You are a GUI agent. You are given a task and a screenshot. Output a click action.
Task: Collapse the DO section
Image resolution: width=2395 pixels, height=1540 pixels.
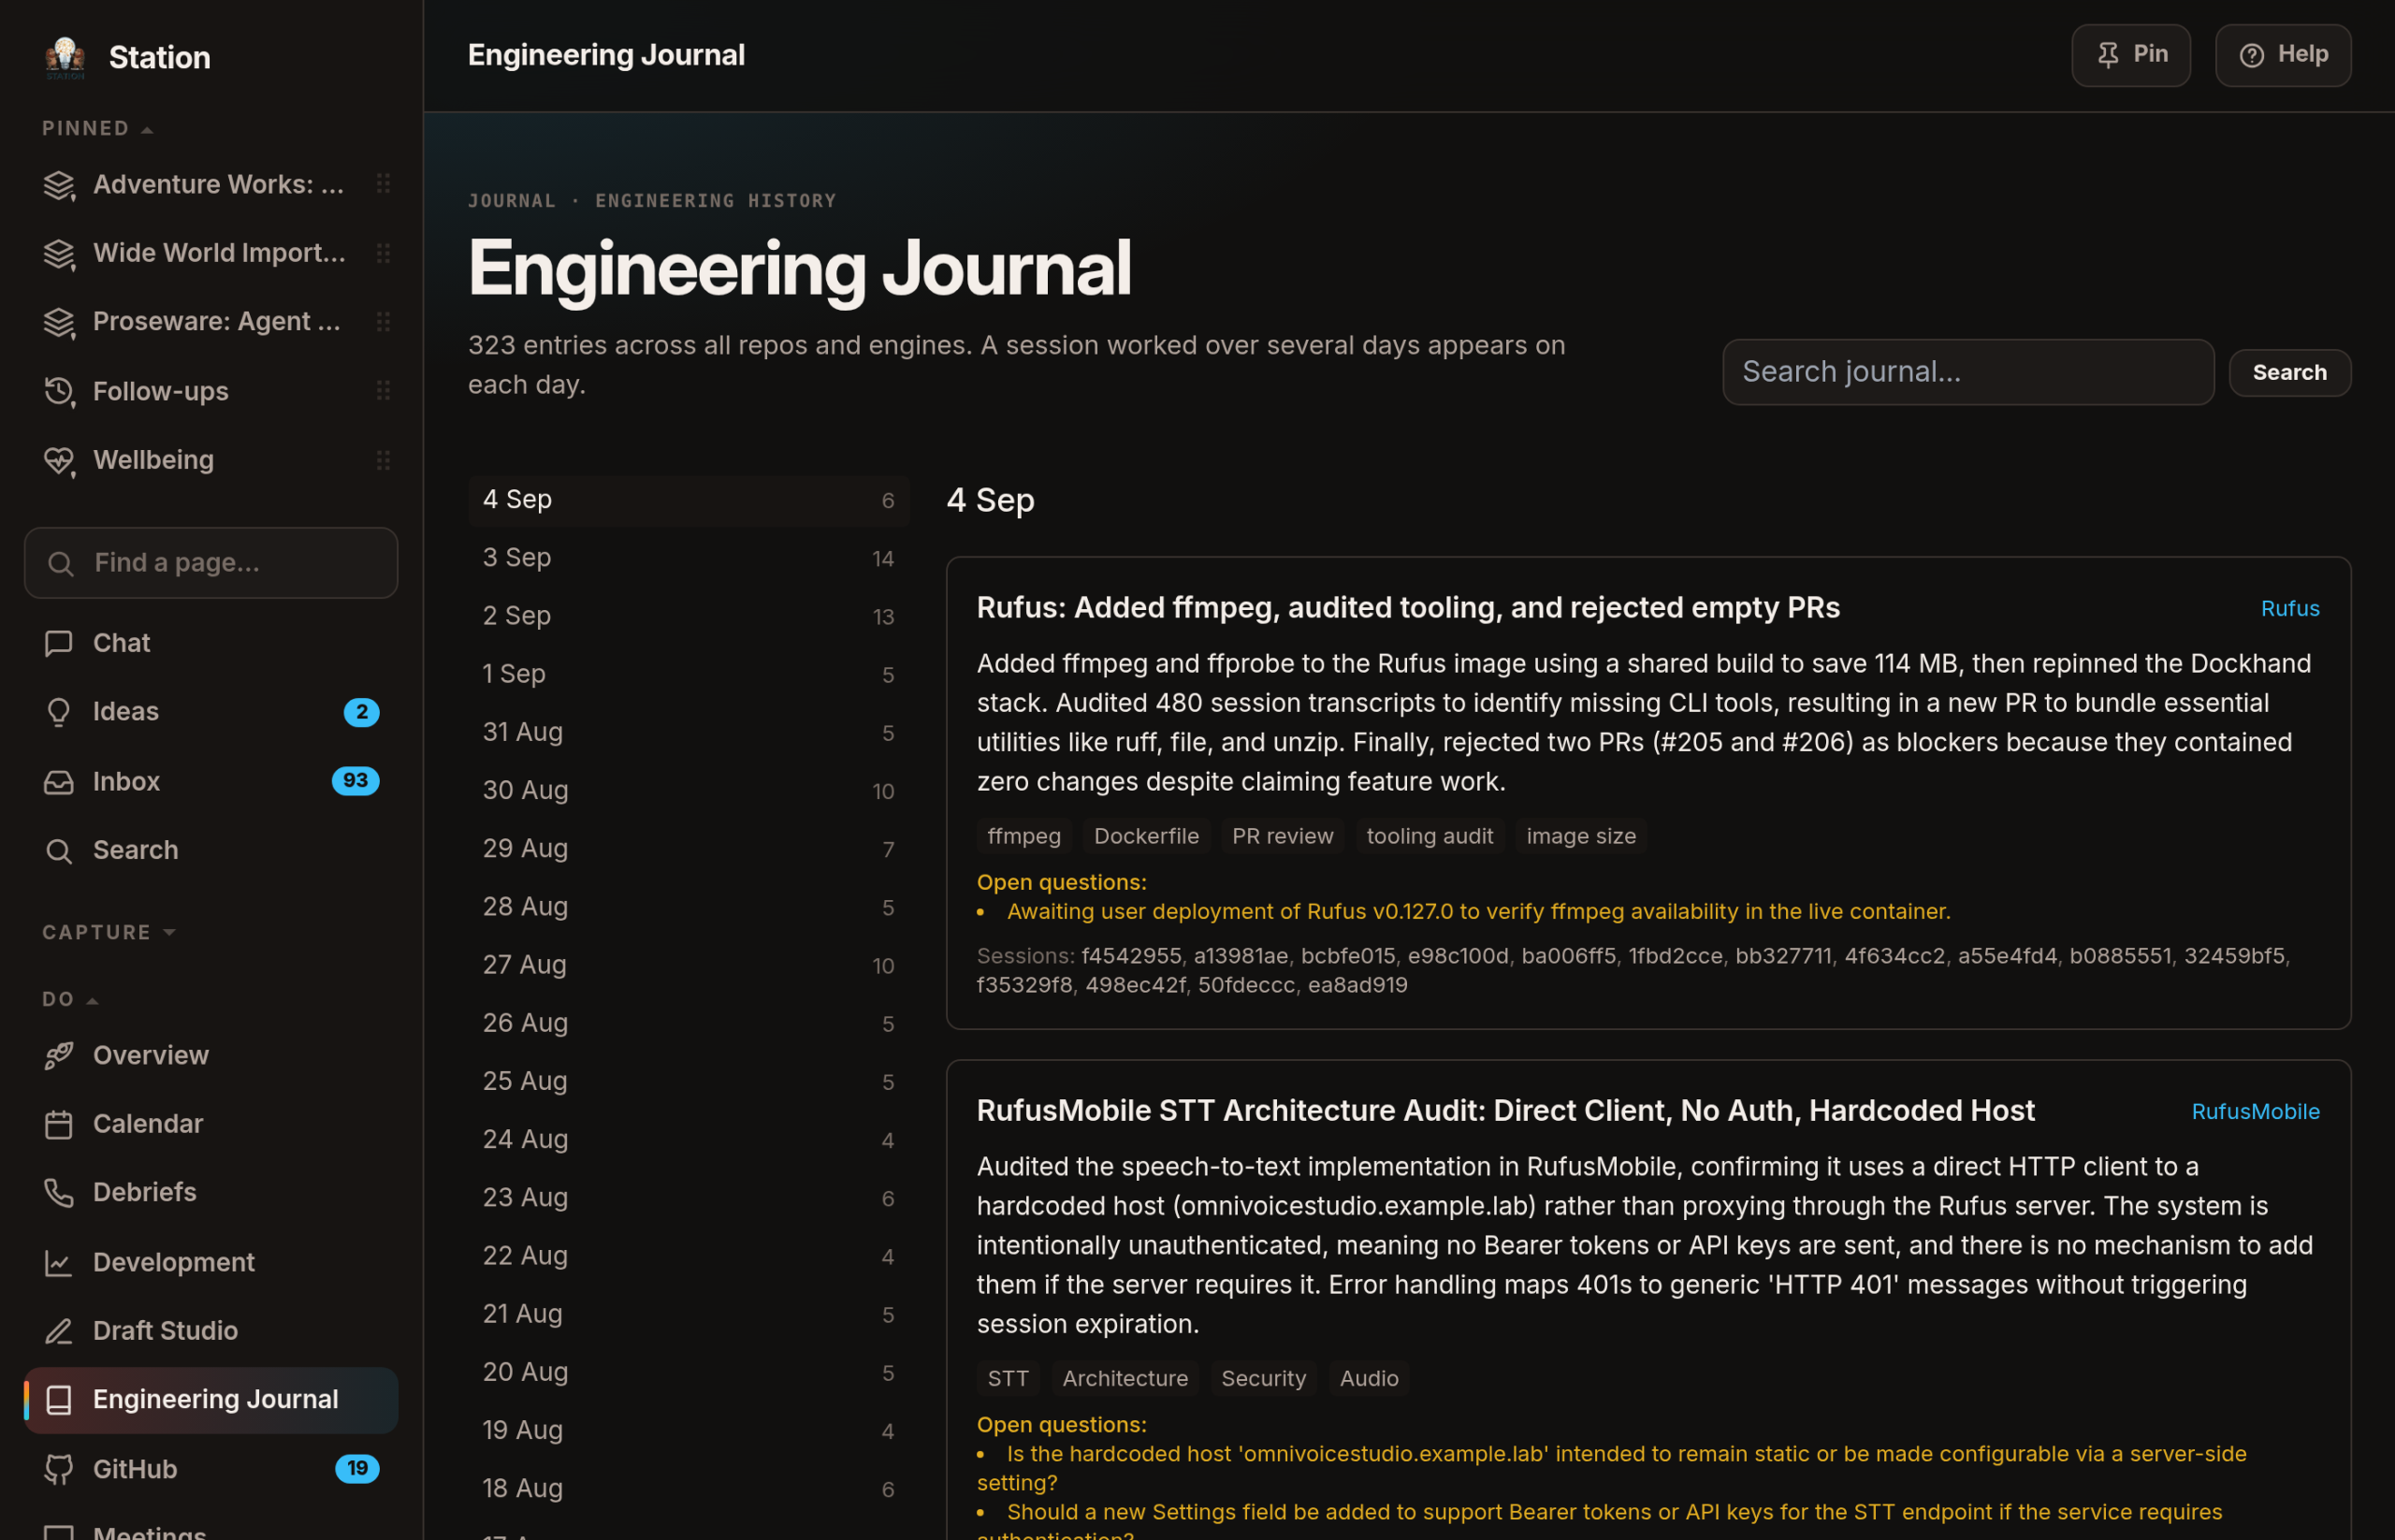70,999
